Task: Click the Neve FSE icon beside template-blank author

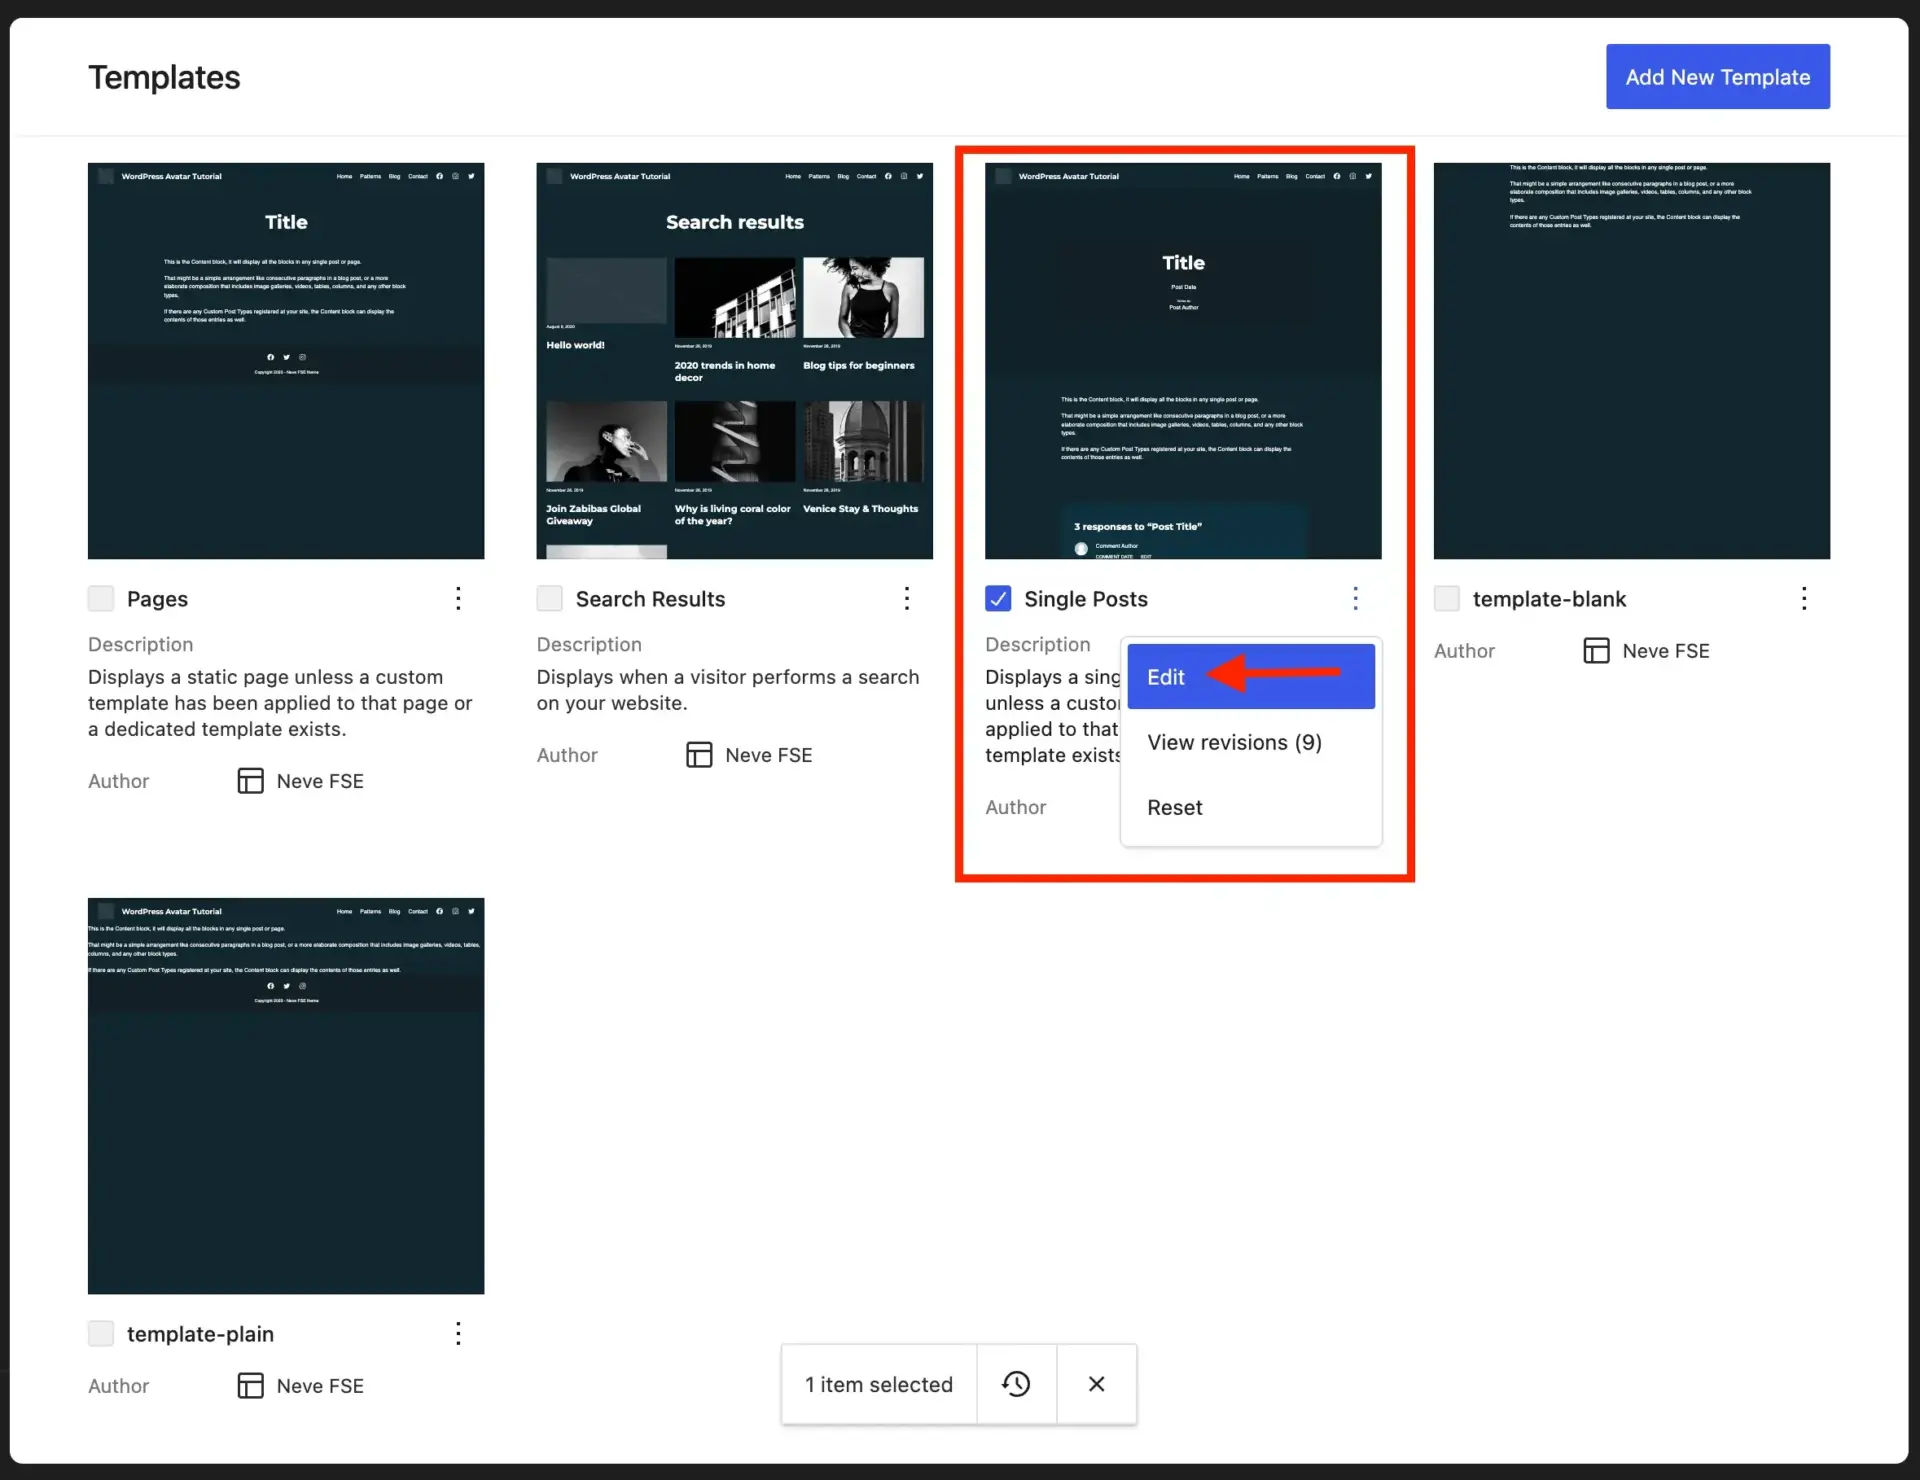Action: pyautogui.click(x=1596, y=650)
